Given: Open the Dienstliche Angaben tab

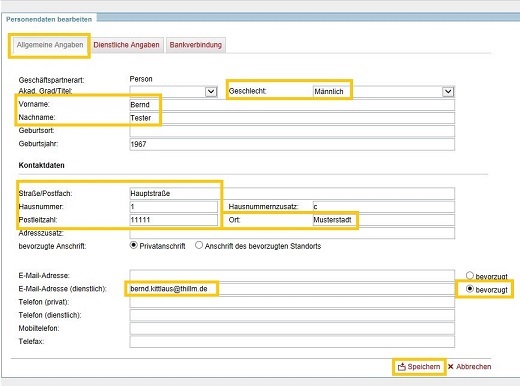Looking at the screenshot, I should (126, 45).
